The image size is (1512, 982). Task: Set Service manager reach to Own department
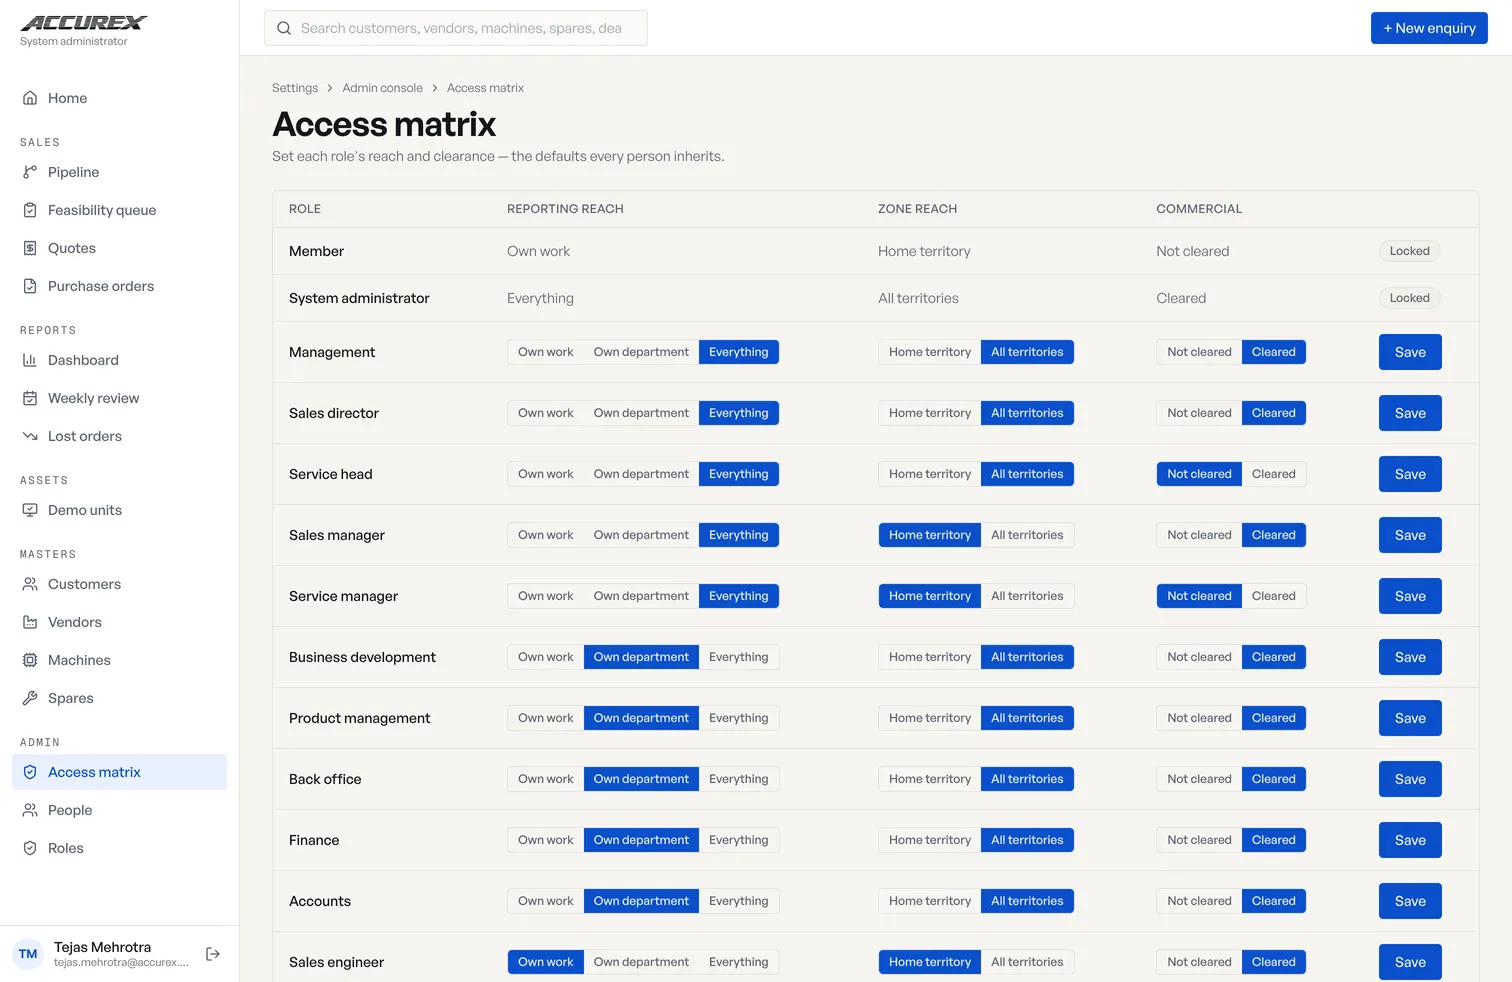click(x=641, y=596)
